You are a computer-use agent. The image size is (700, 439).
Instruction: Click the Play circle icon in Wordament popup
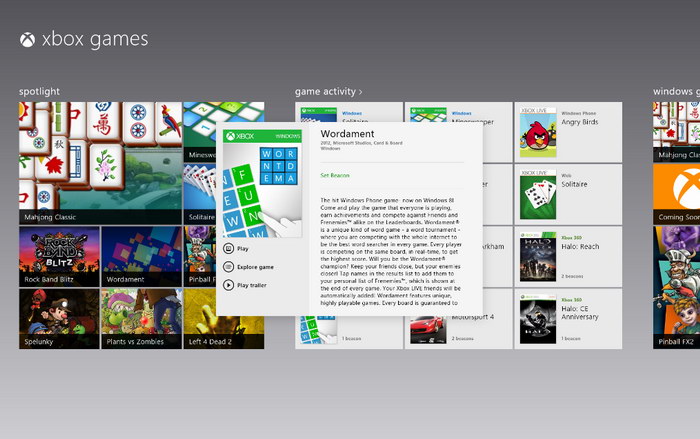229,248
